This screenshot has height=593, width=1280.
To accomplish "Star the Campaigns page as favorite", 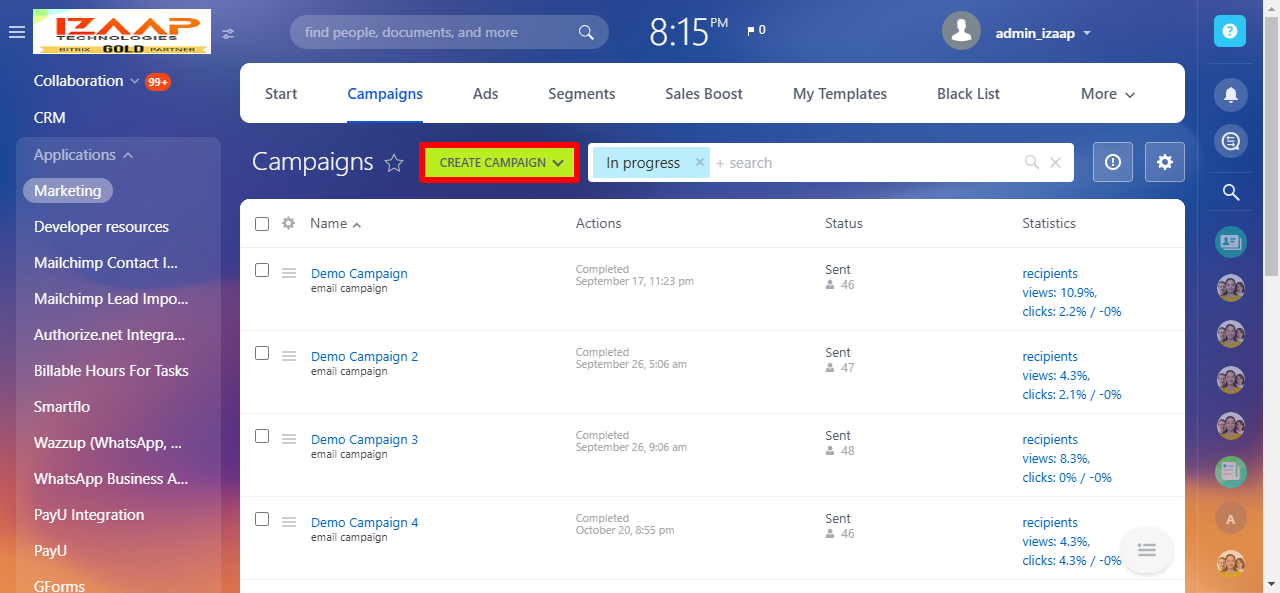I will [395, 163].
